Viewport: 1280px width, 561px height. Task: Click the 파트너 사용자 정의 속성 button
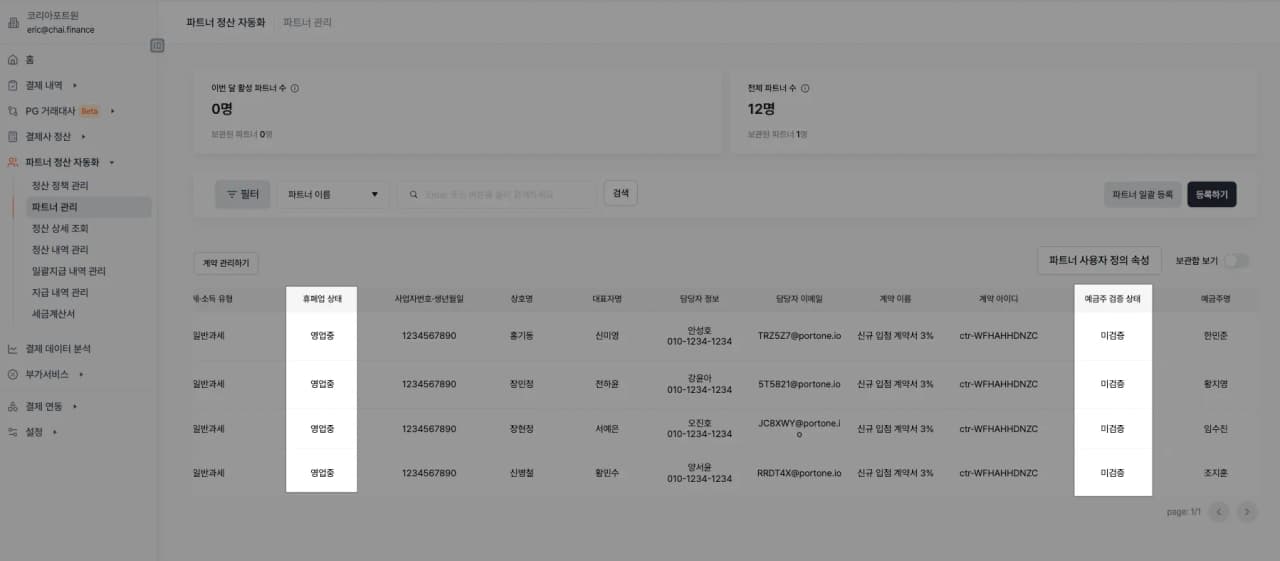1099,261
